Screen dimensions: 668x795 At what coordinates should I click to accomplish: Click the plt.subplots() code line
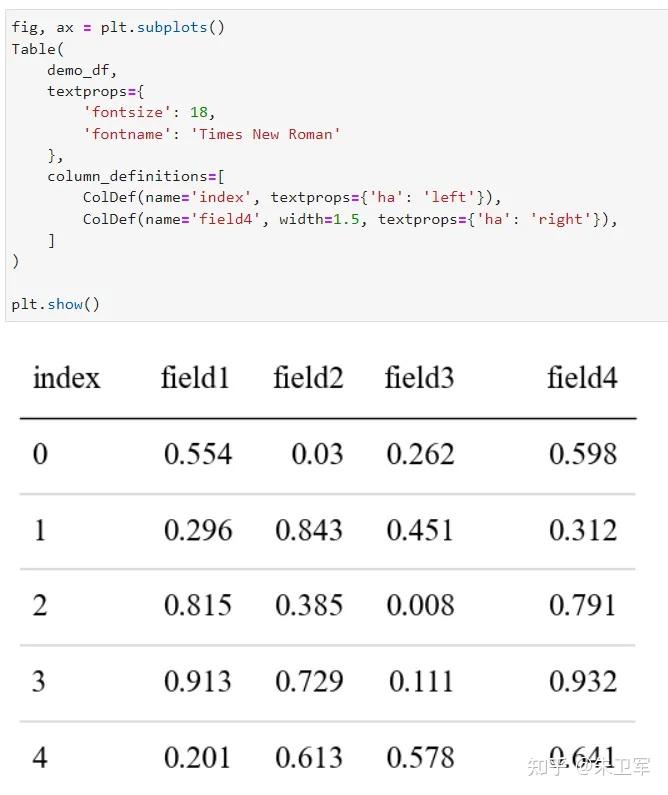(118, 27)
